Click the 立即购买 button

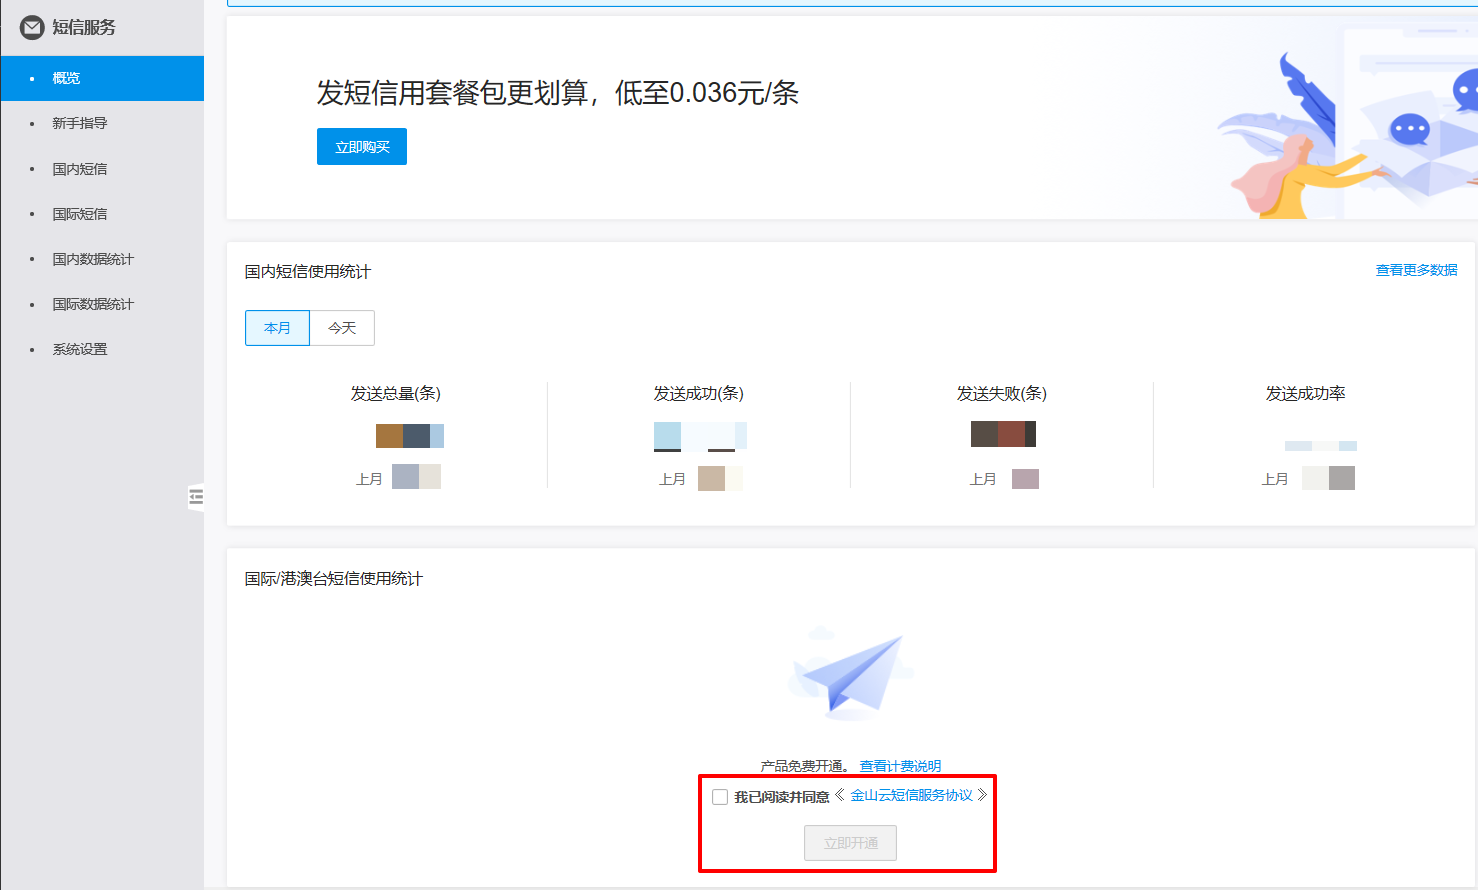(362, 147)
